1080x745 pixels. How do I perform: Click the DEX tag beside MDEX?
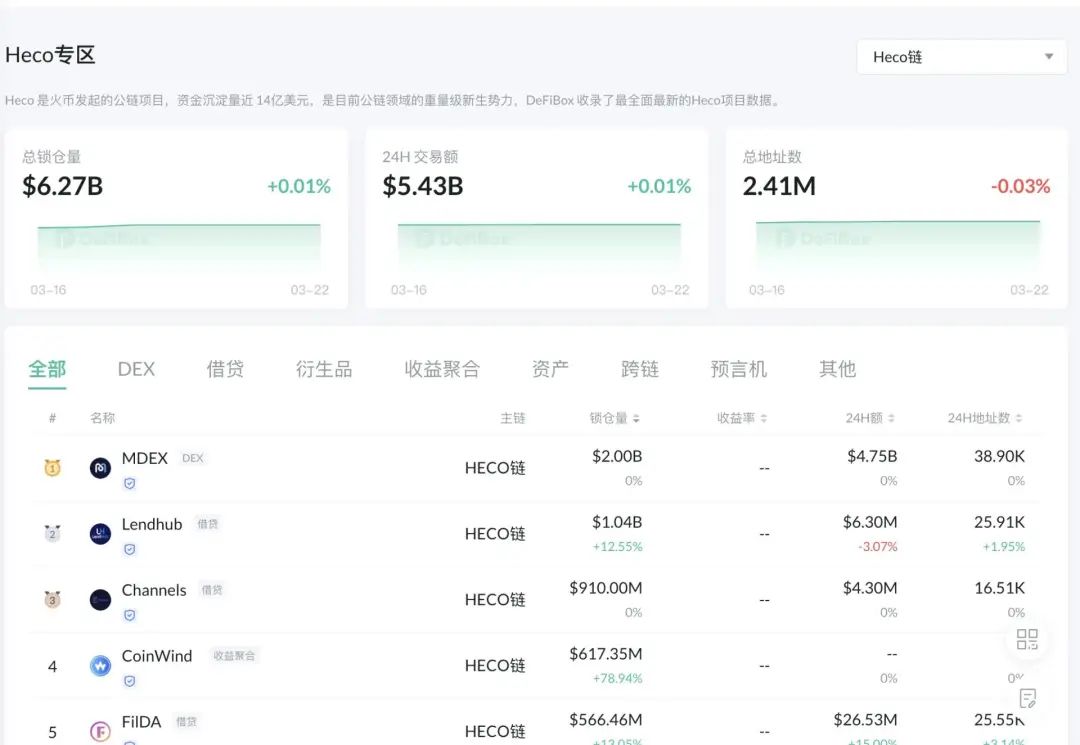(193, 458)
